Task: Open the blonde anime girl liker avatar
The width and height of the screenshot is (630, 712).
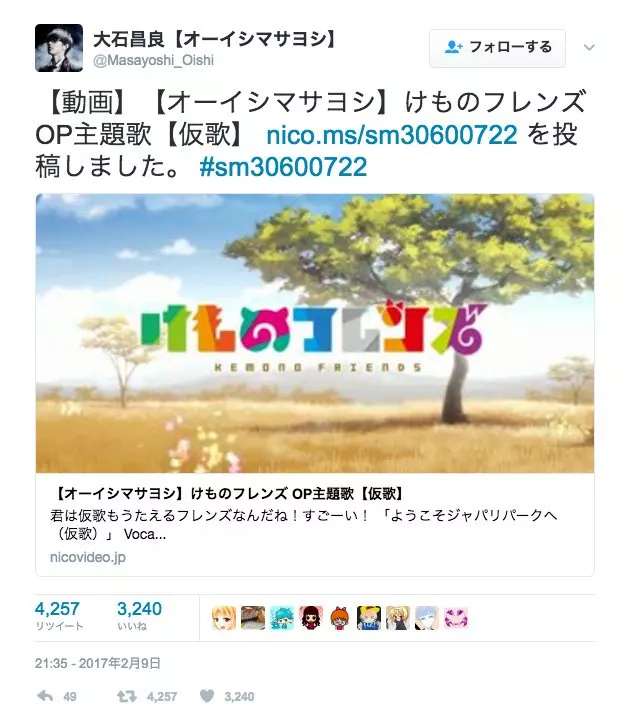Action: (224, 618)
